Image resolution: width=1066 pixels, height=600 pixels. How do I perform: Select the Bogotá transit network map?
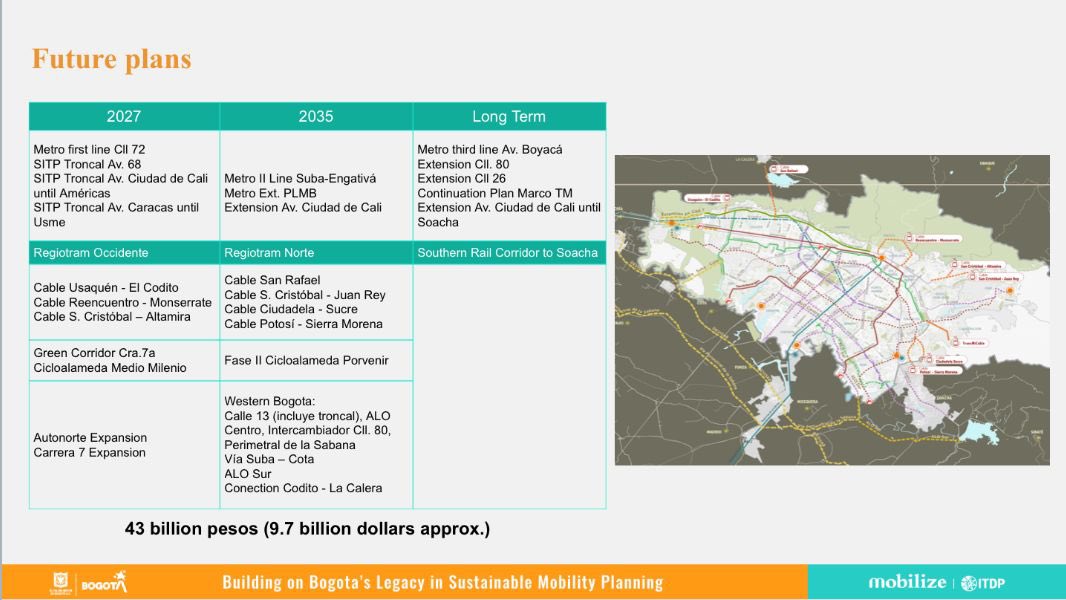(x=832, y=310)
